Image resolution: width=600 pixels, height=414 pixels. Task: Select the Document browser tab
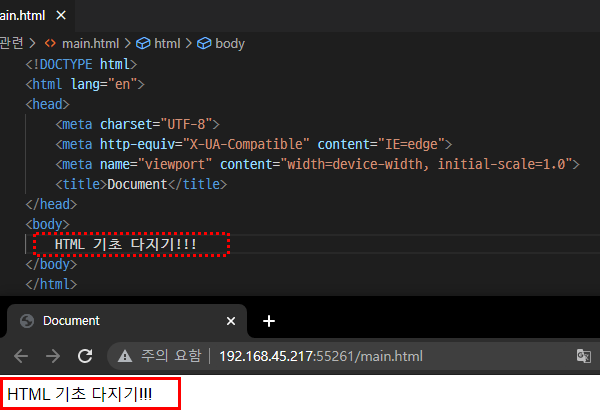[127, 321]
